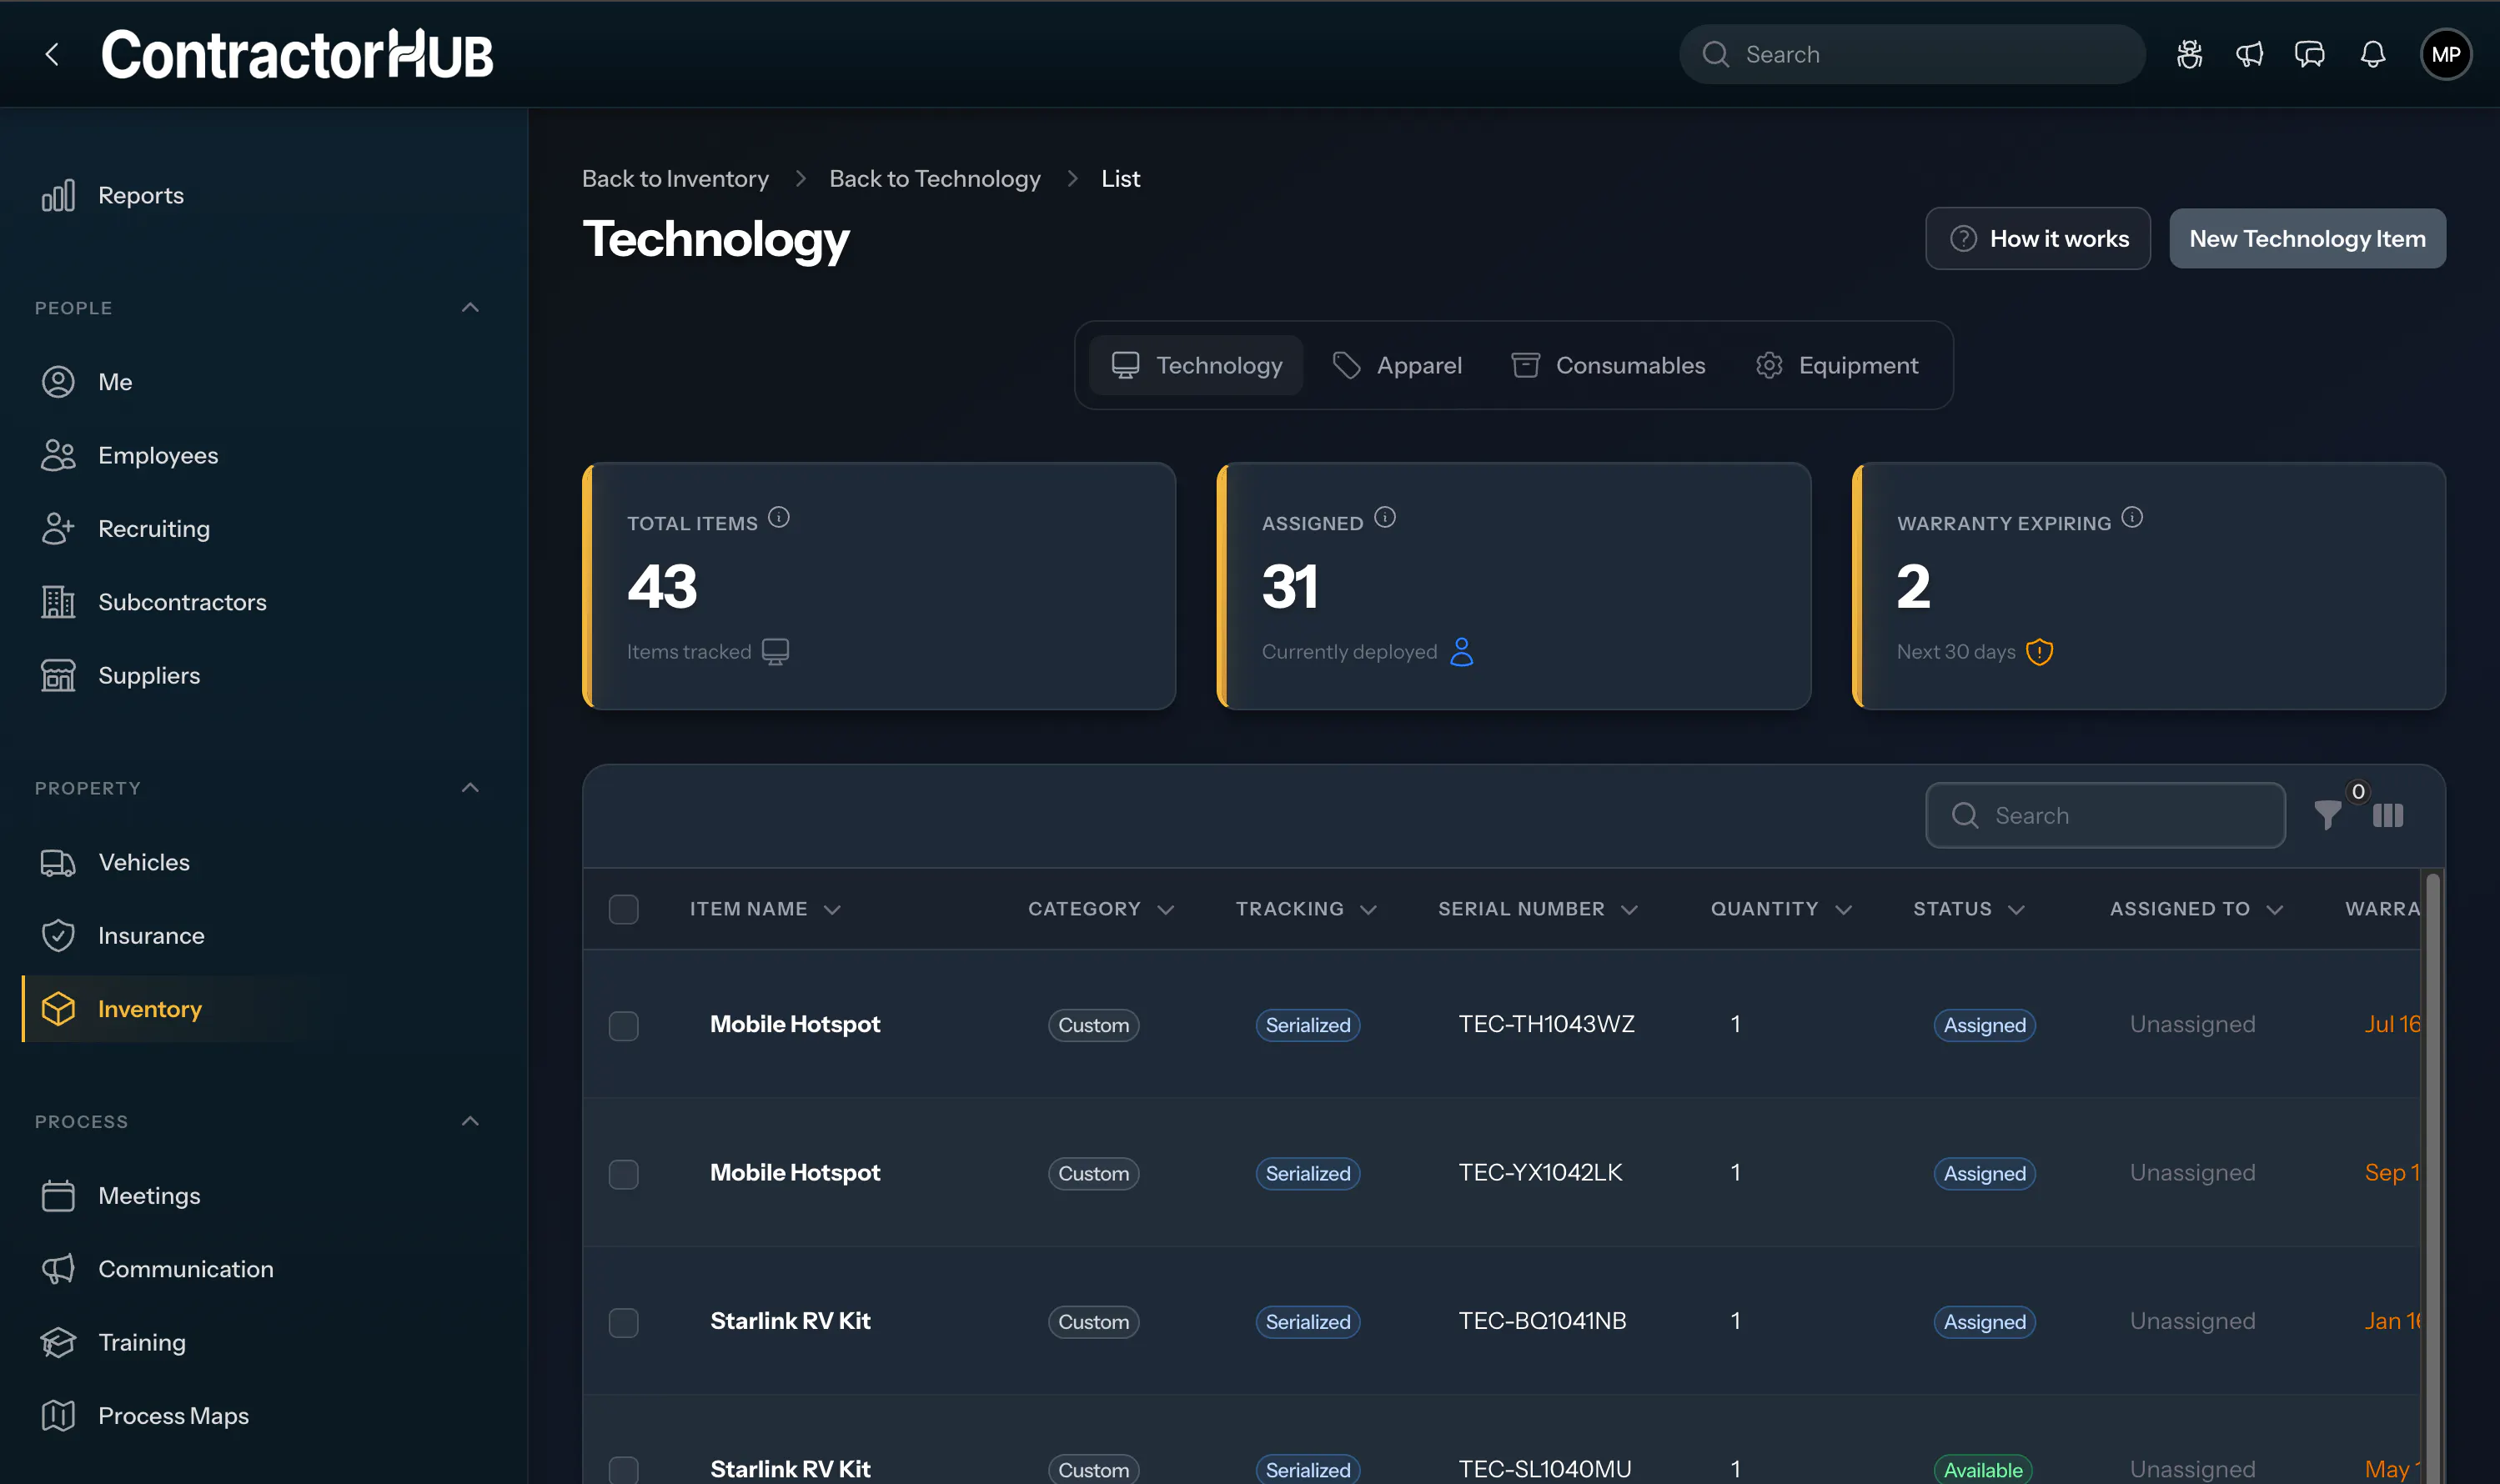Follow the Back to Technology breadcrumb

(935, 179)
